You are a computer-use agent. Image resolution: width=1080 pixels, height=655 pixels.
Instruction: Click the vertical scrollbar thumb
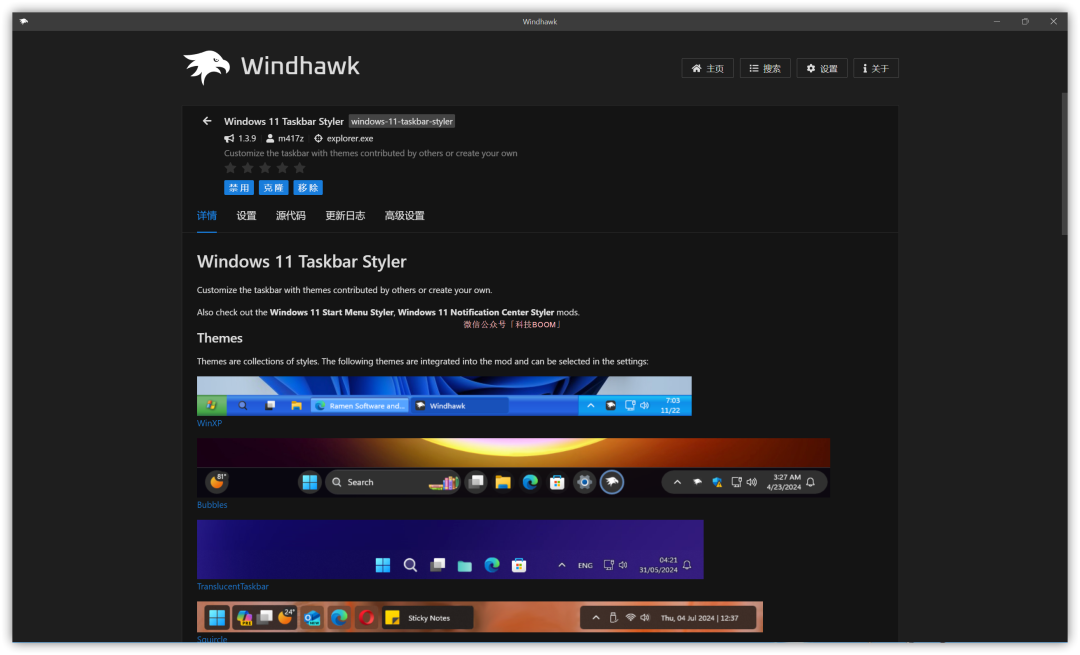click(1063, 165)
